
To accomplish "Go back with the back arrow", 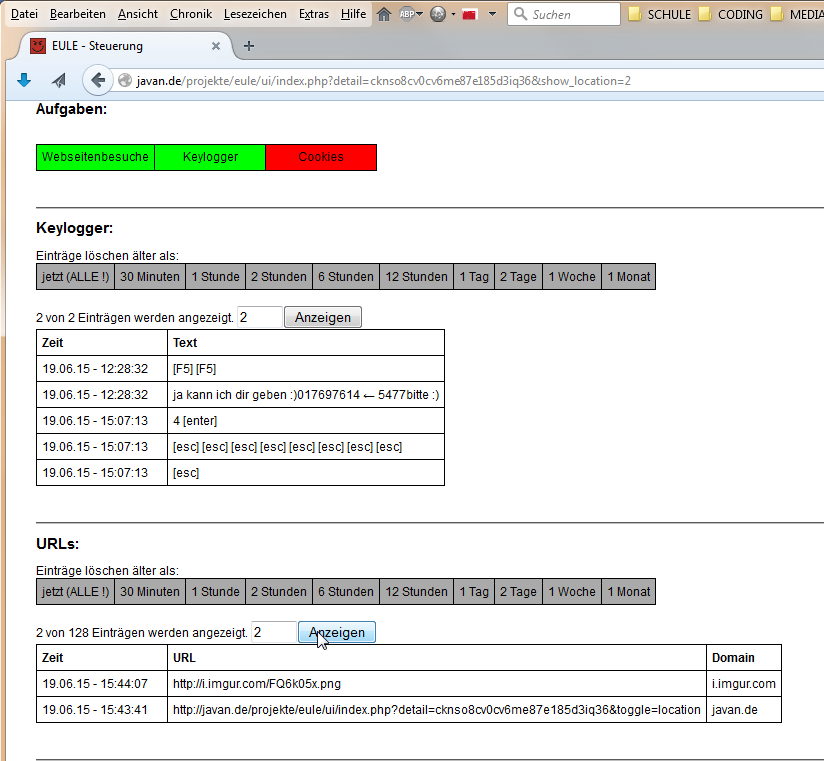I will pos(98,80).
